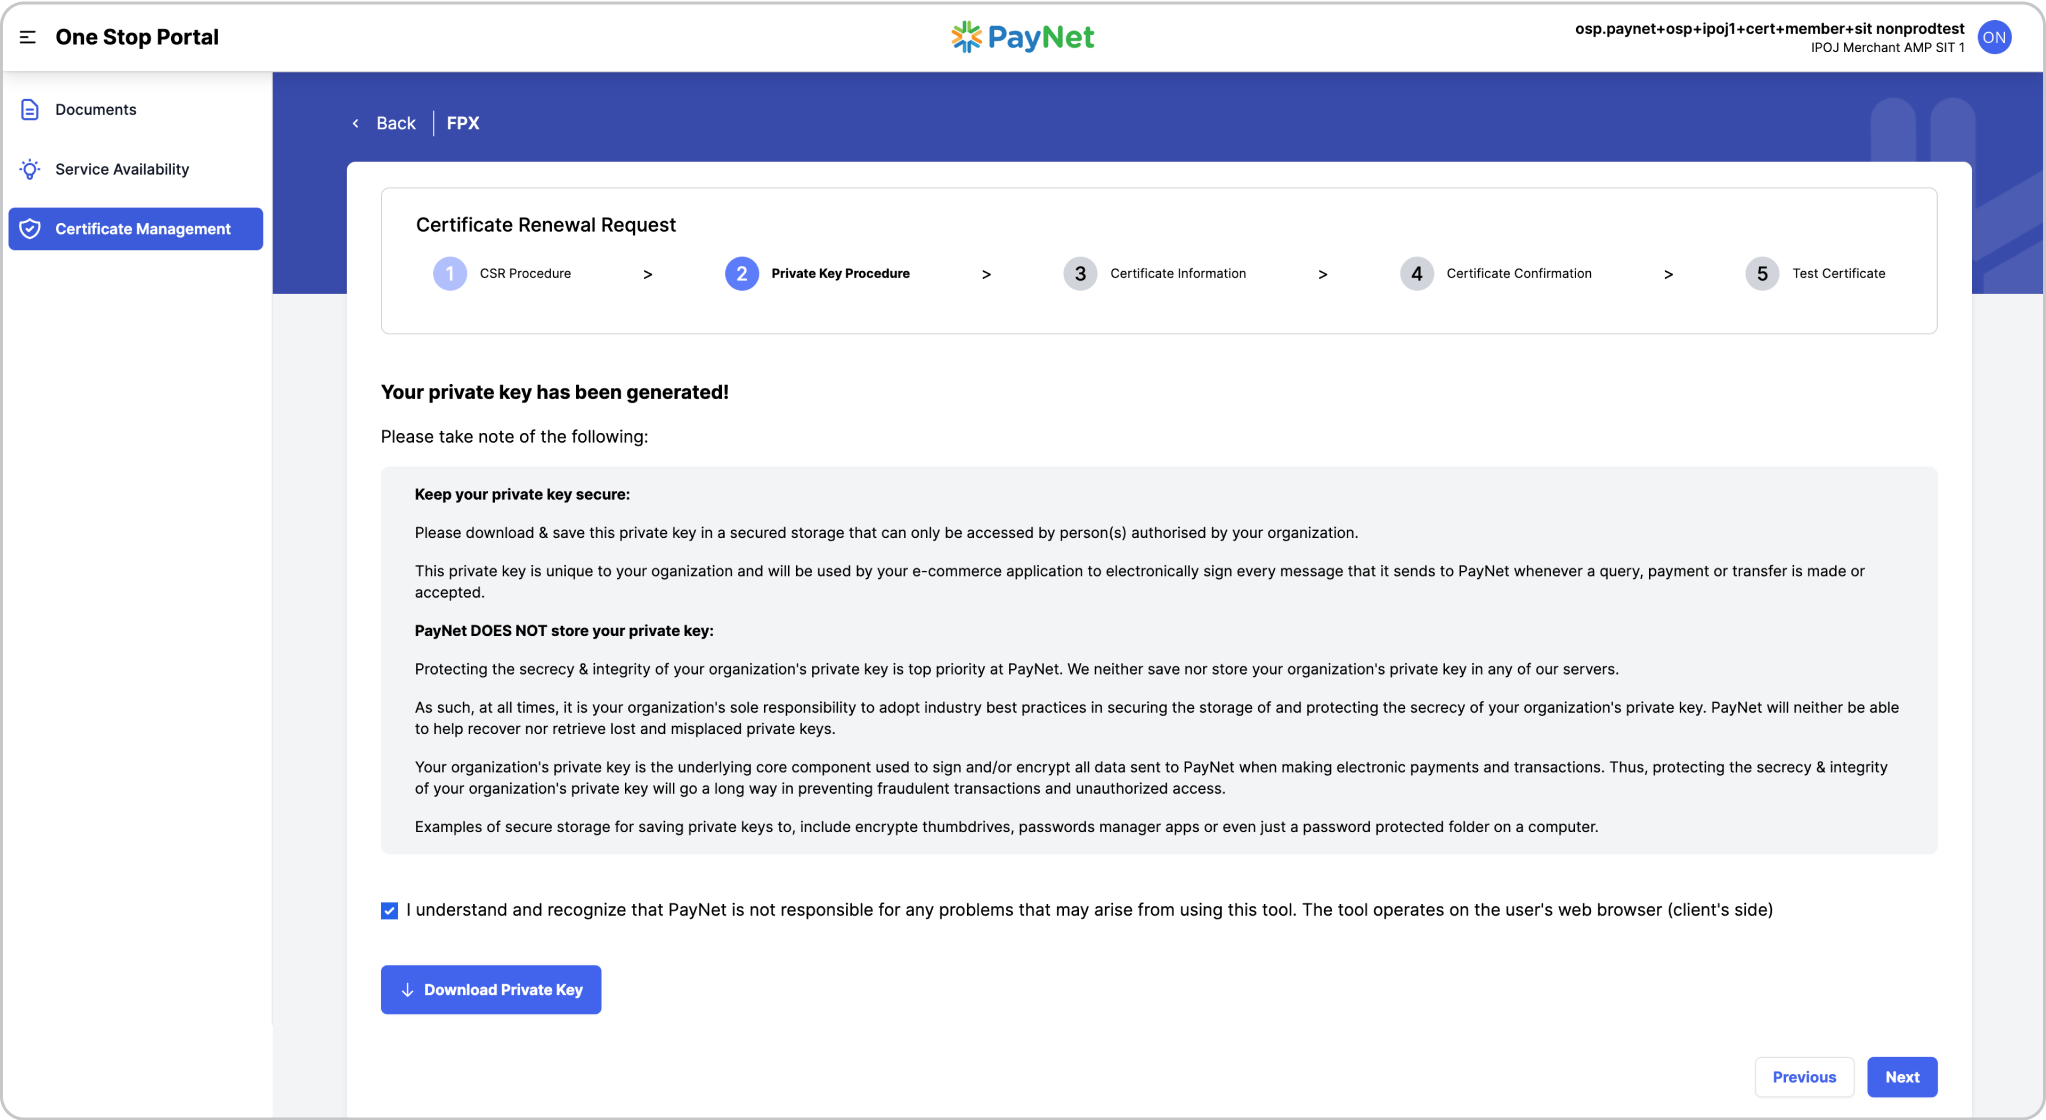Click step 5 circle Test Certificate
This screenshot has height=1120, width=2046.
[1762, 273]
